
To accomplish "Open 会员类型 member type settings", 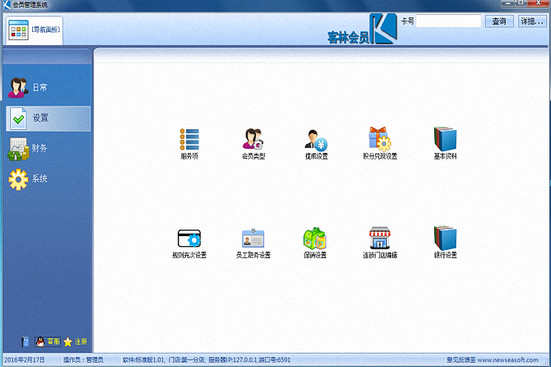I will pyautogui.click(x=253, y=143).
